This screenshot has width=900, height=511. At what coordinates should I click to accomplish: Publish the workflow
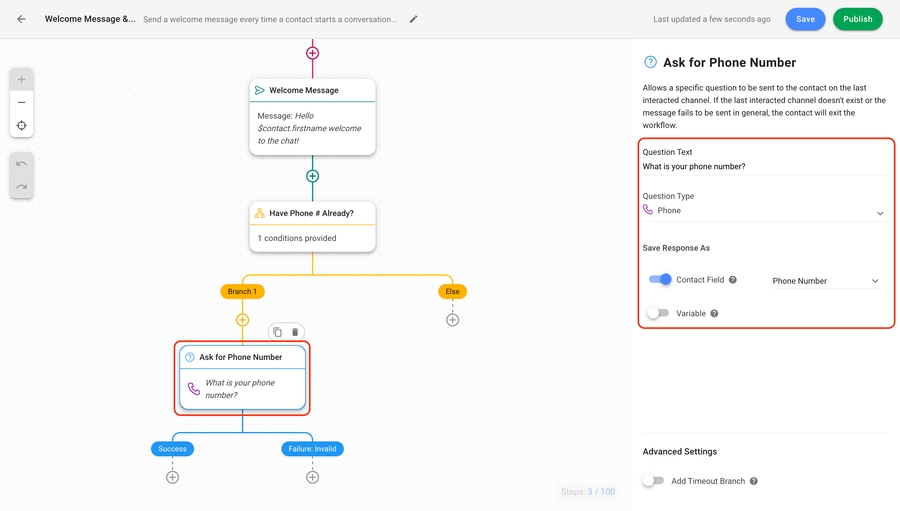point(857,19)
